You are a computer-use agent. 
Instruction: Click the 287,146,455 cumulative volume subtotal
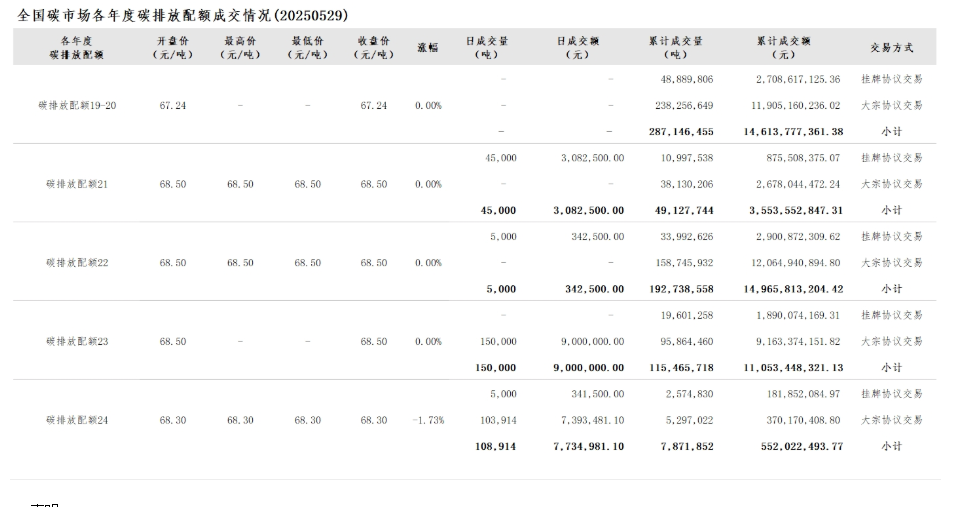[x=681, y=131]
